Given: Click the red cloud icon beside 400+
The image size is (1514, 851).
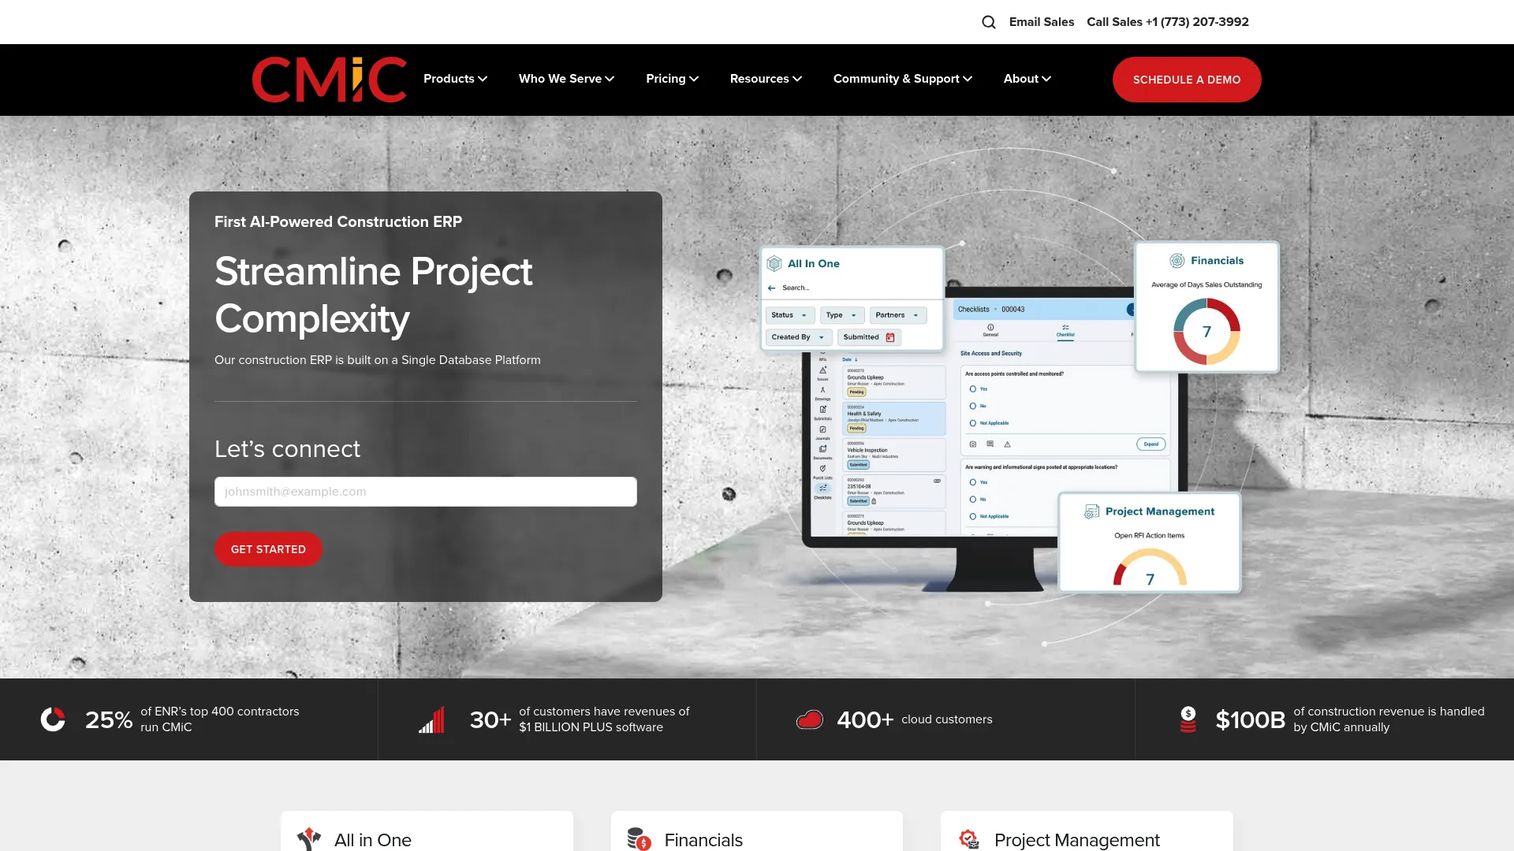Looking at the screenshot, I should click(x=809, y=720).
